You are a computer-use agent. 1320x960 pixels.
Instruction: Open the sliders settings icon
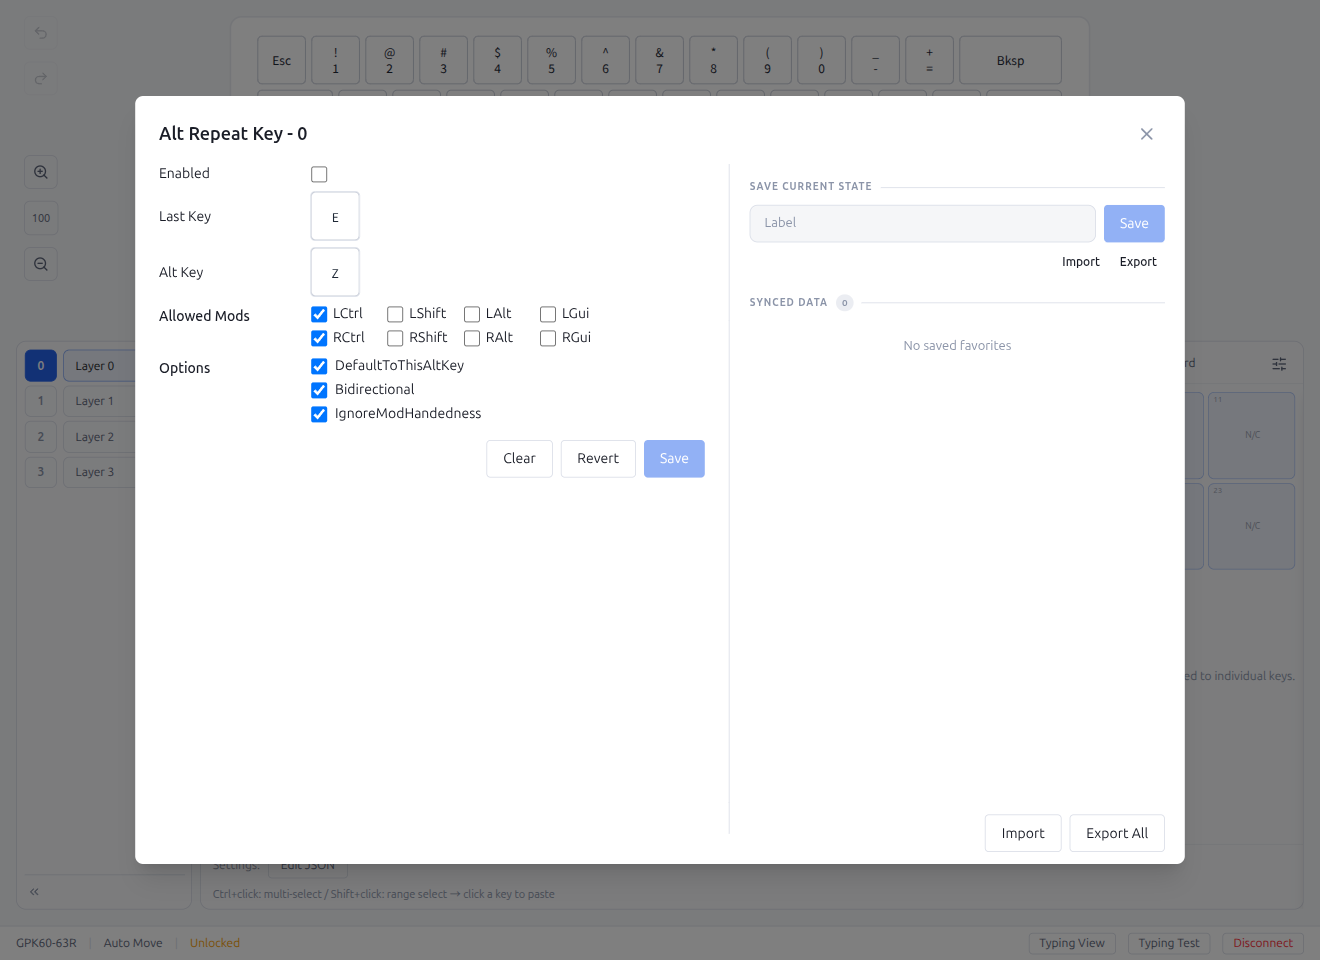[1279, 364]
